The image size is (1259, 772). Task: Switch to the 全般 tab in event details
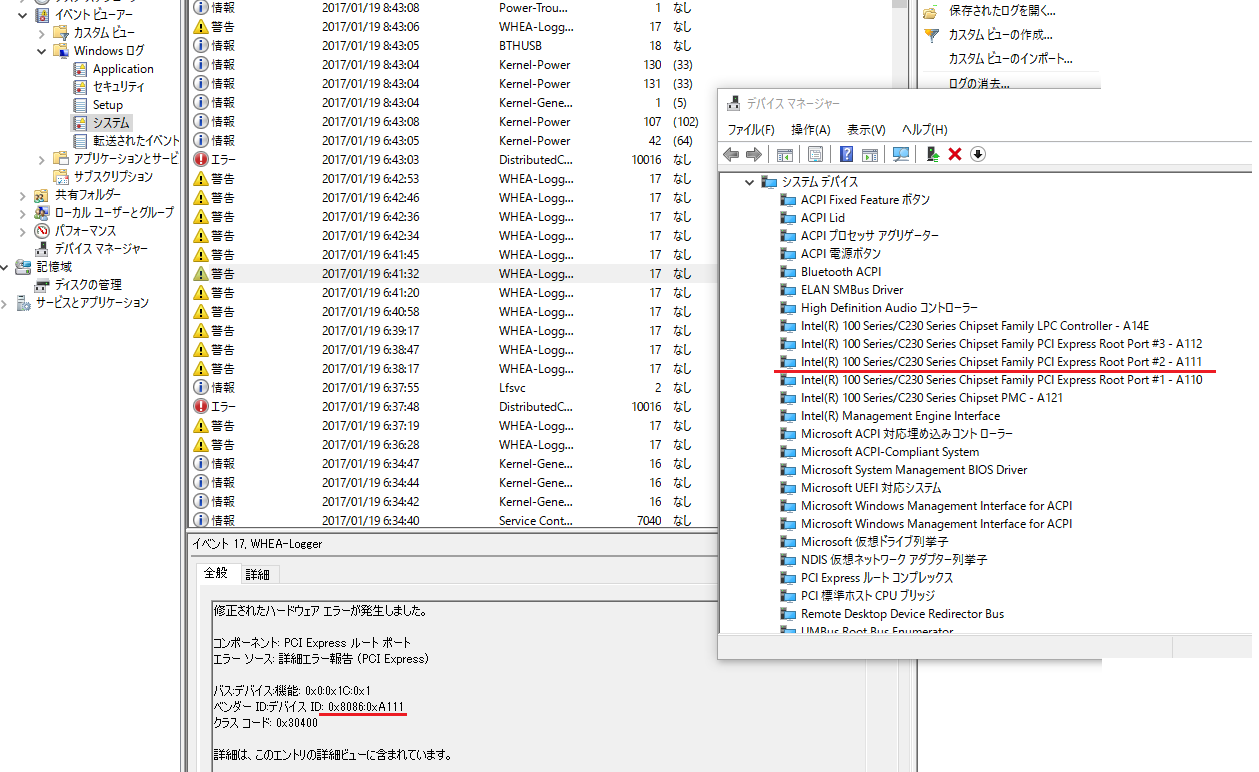(x=216, y=573)
